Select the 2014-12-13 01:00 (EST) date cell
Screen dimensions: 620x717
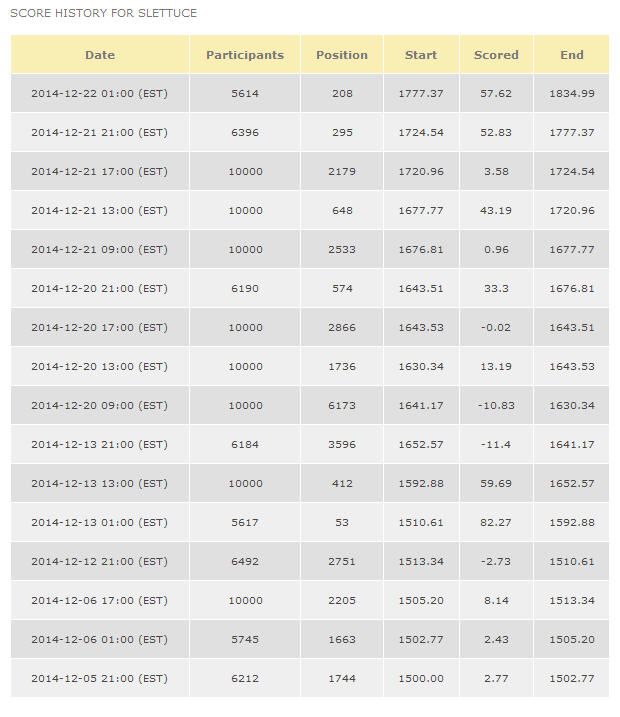[x=99, y=522]
